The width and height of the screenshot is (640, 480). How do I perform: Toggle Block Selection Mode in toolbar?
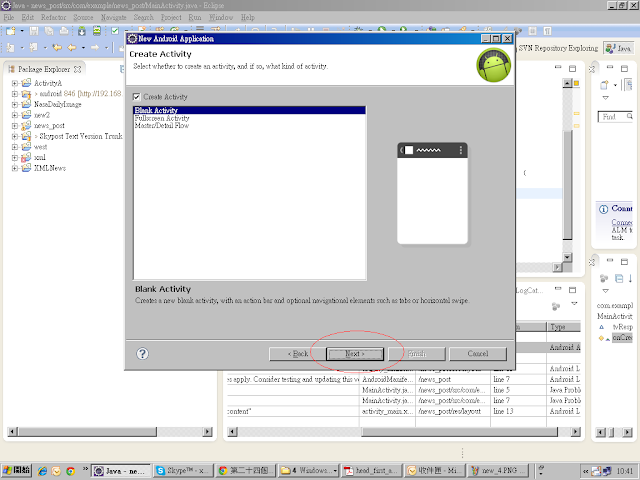[533, 31]
